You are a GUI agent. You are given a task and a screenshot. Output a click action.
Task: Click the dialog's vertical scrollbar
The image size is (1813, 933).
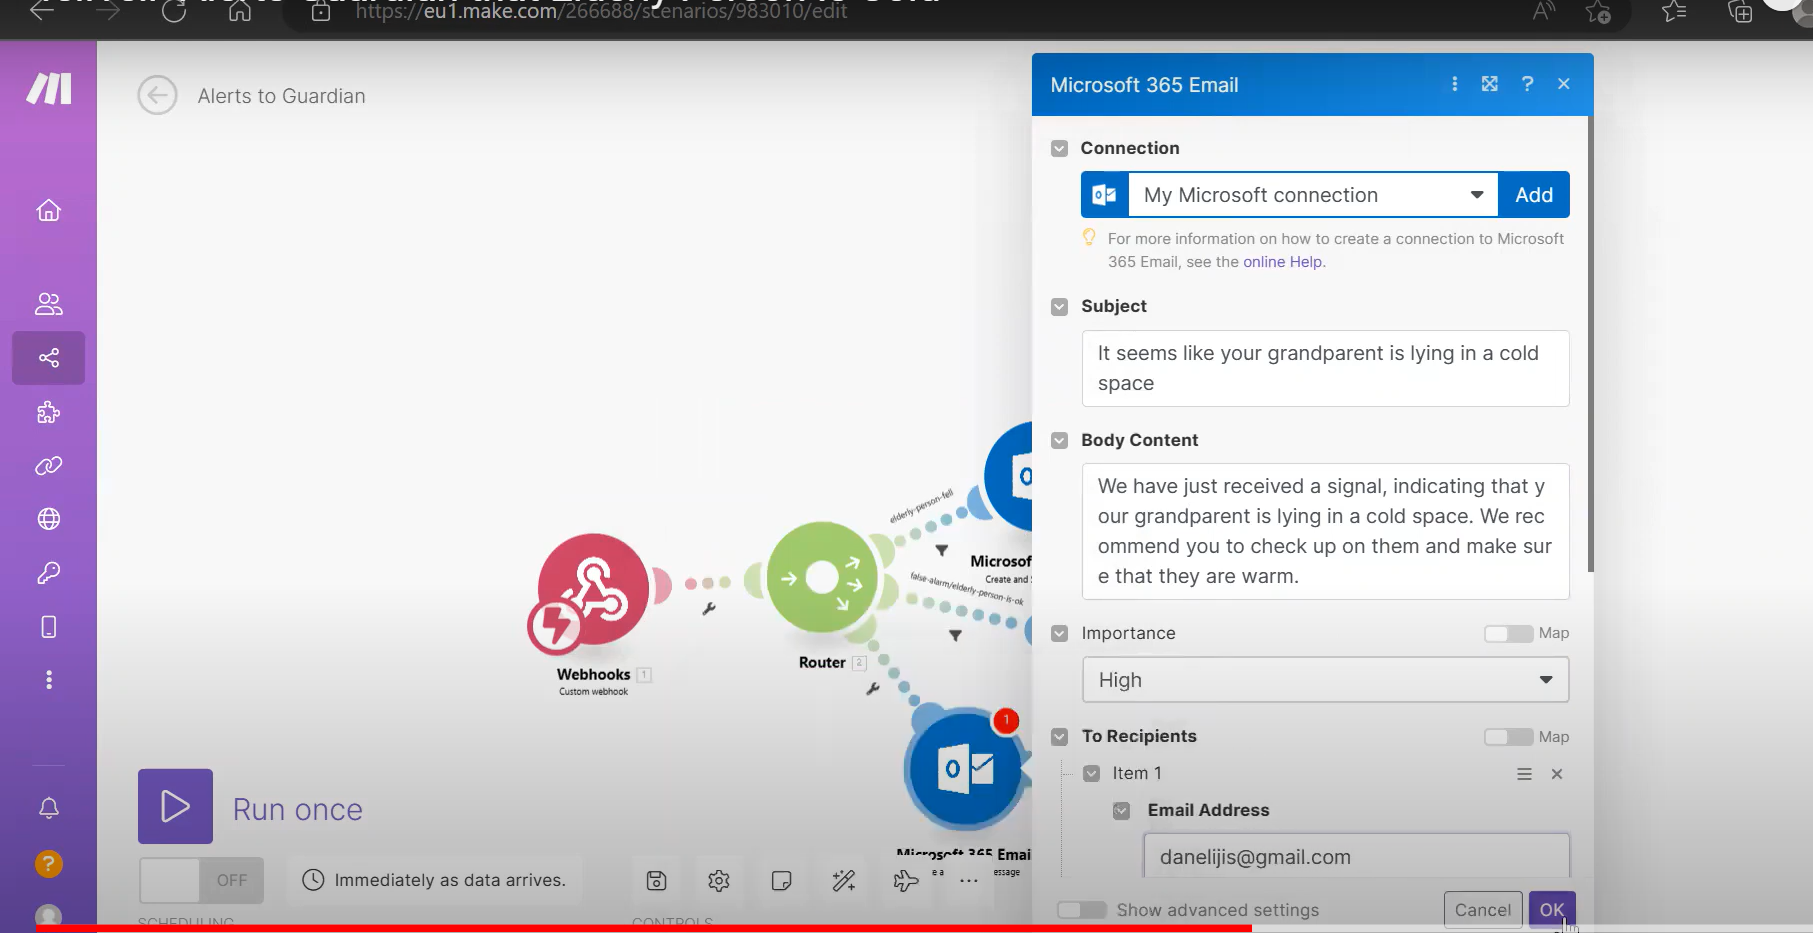pos(1590,345)
